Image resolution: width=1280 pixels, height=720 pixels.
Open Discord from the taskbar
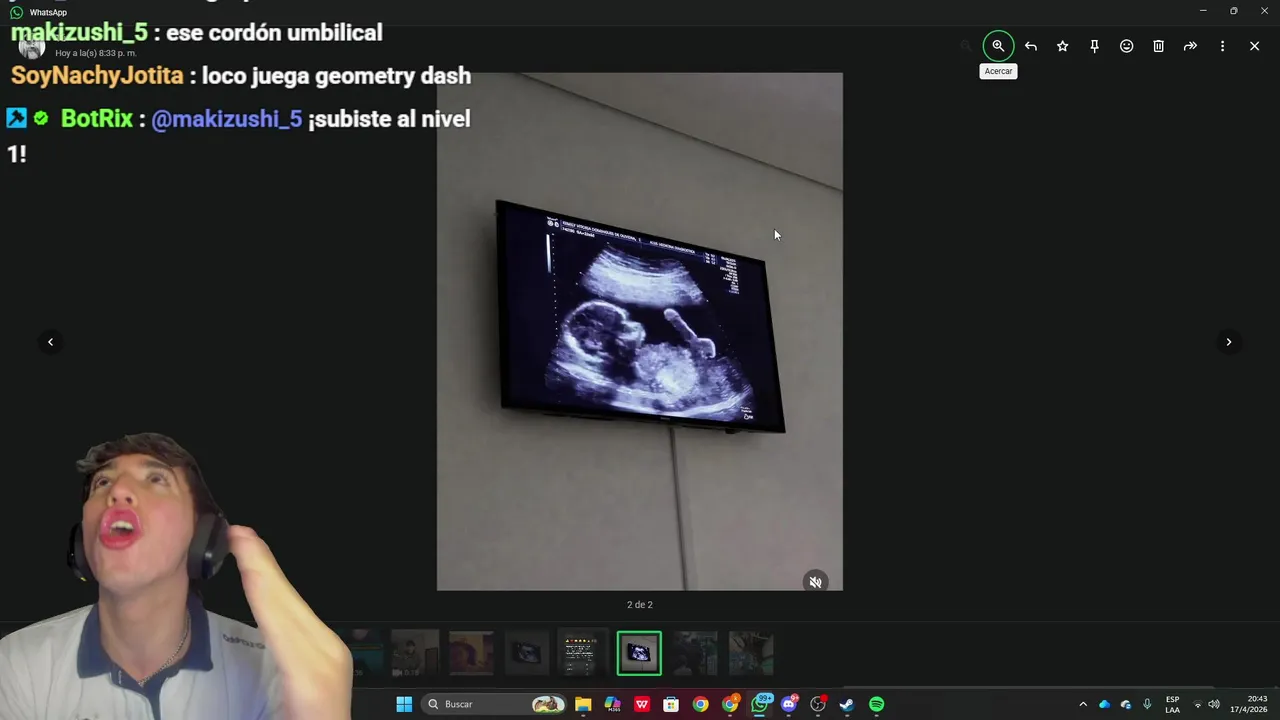pos(789,704)
